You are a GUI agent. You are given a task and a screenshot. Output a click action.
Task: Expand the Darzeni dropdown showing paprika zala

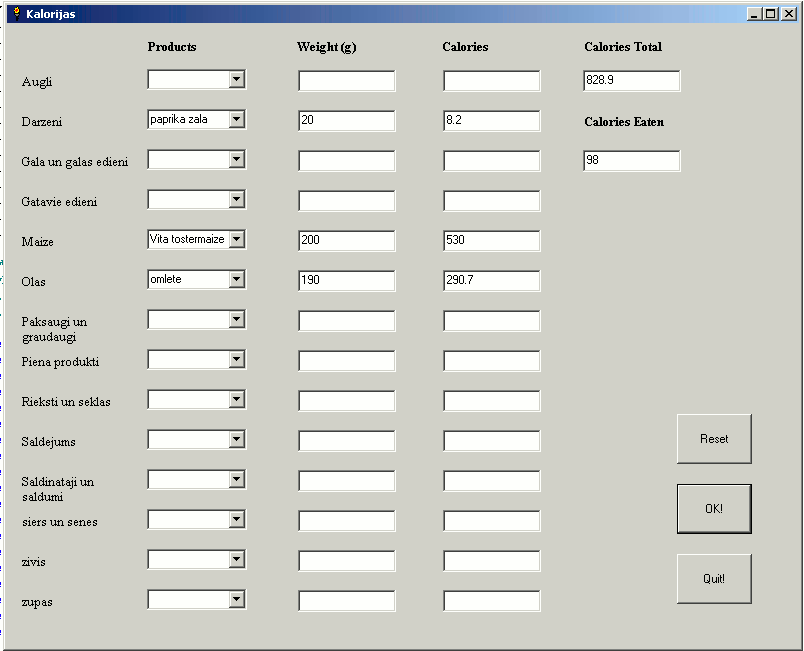coord(236,120)
